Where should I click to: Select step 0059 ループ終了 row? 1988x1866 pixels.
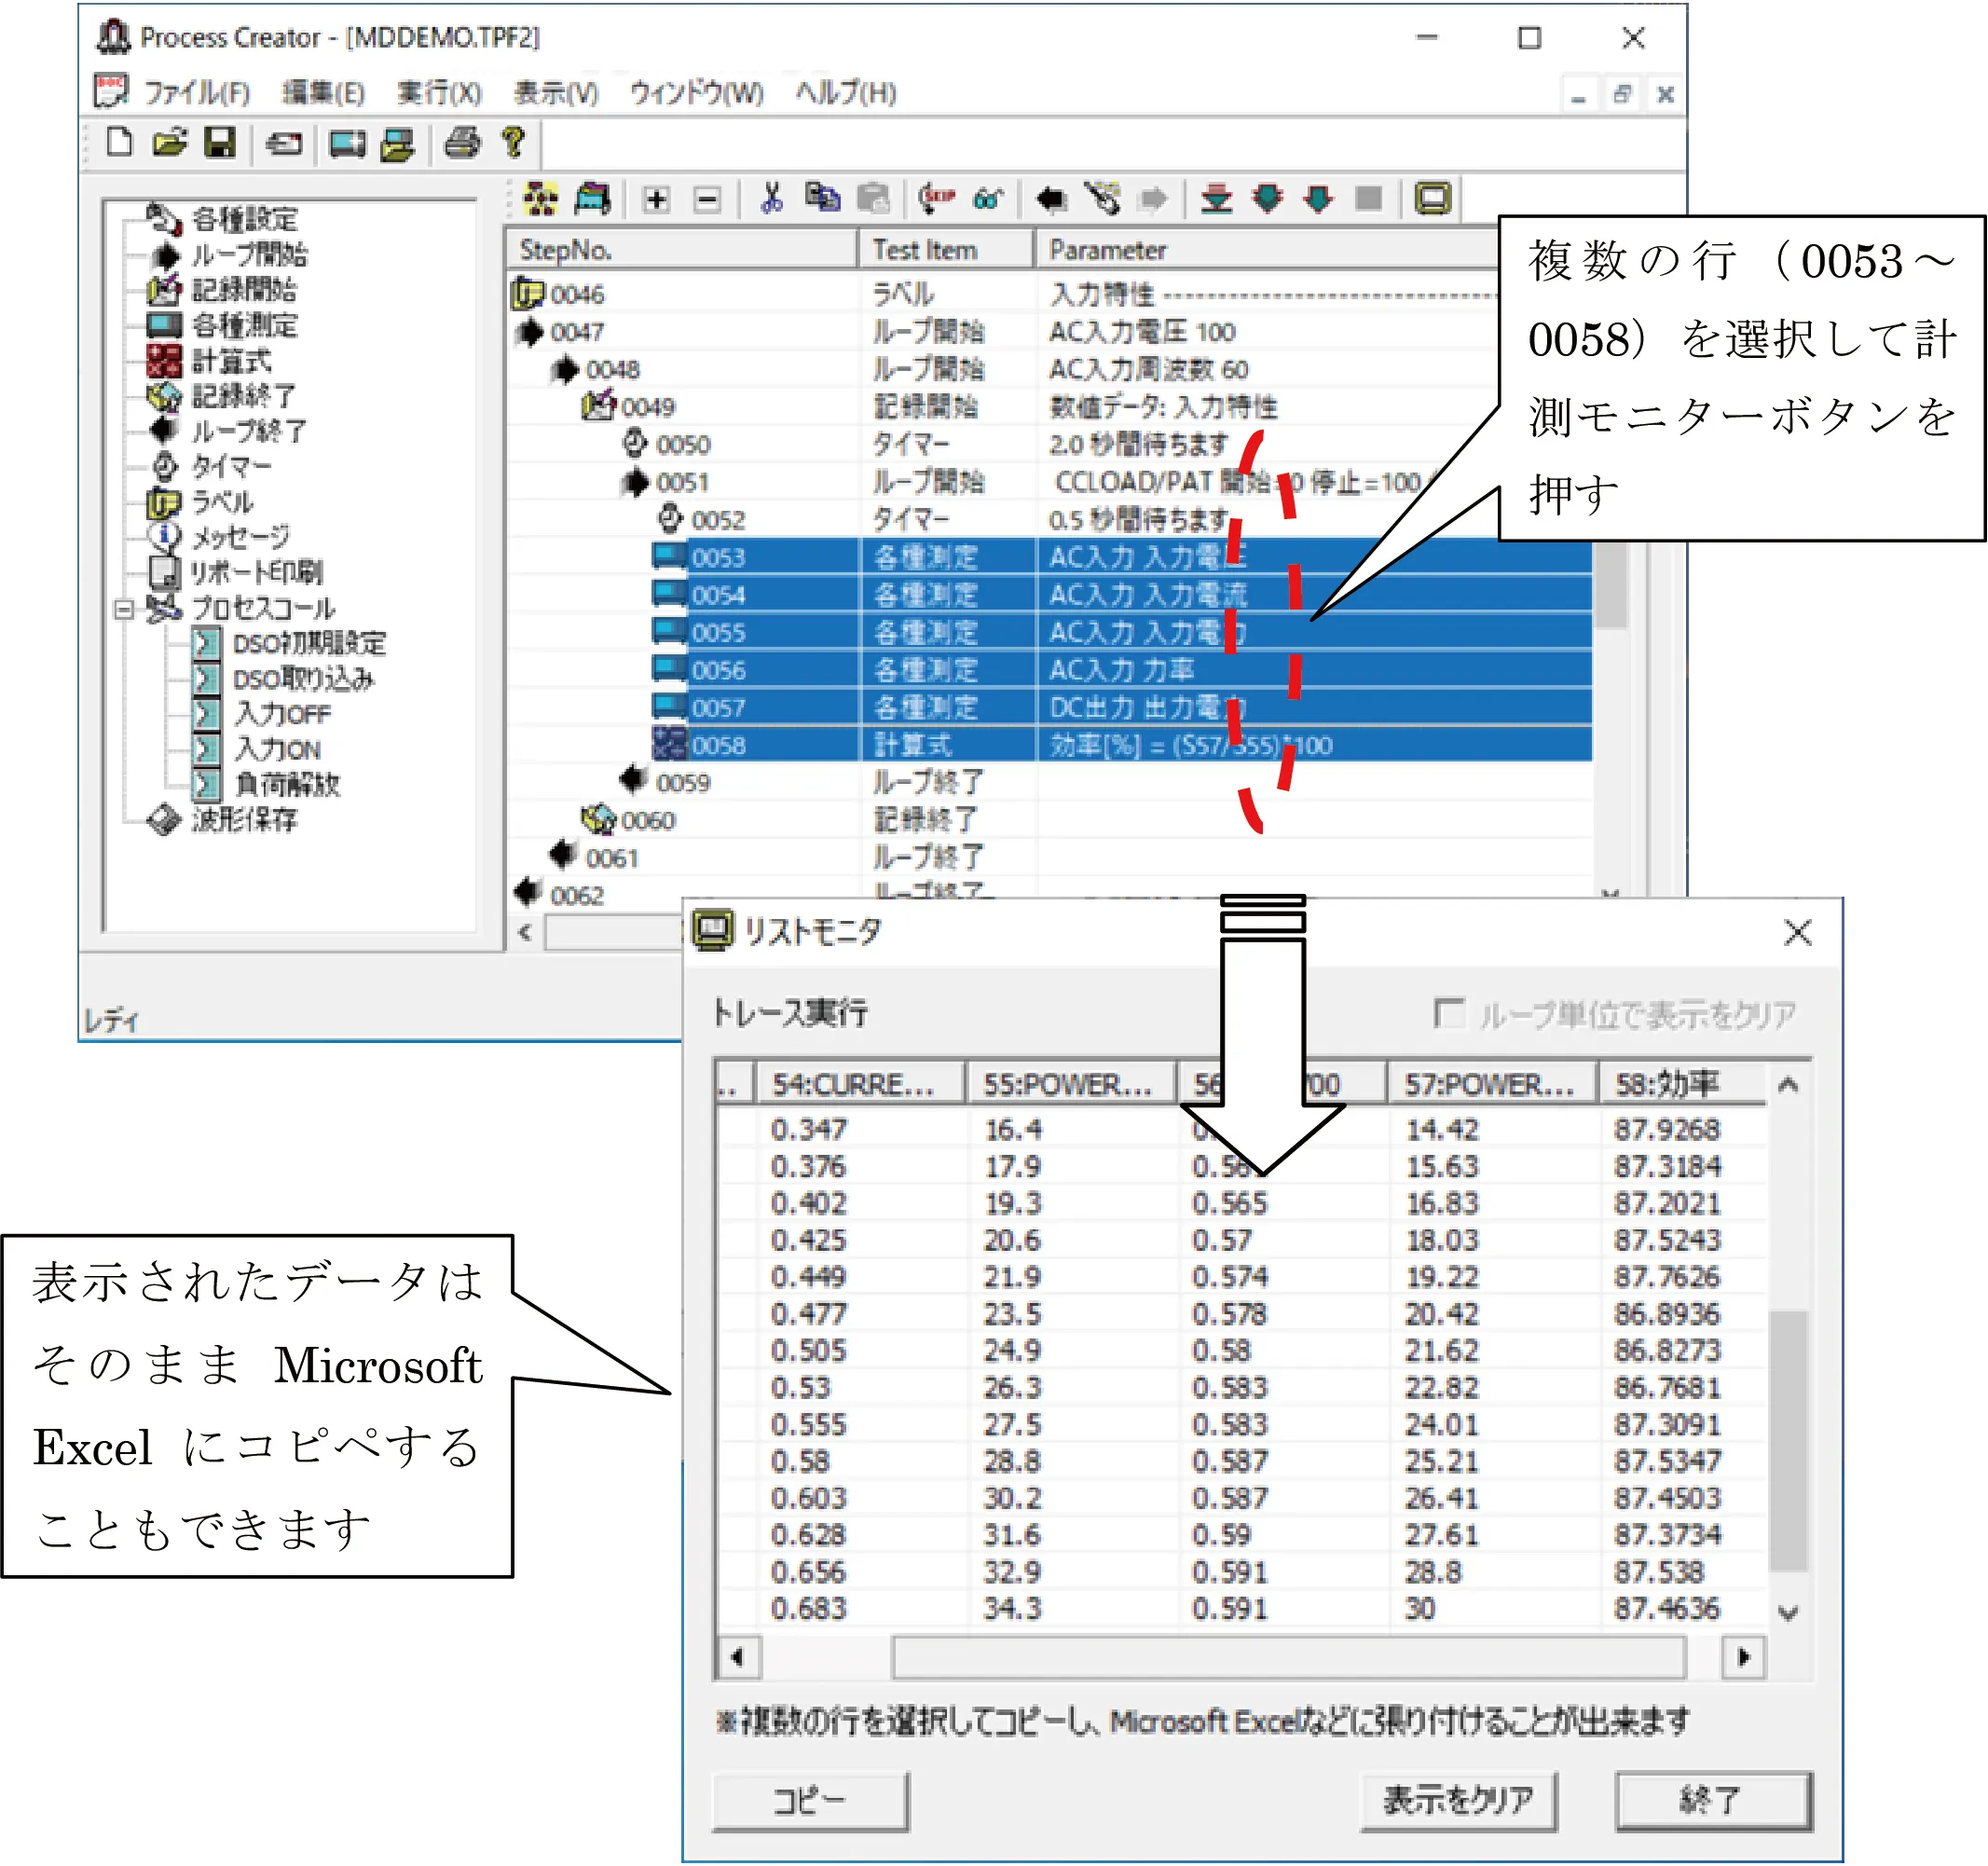(x=683, y=782)
